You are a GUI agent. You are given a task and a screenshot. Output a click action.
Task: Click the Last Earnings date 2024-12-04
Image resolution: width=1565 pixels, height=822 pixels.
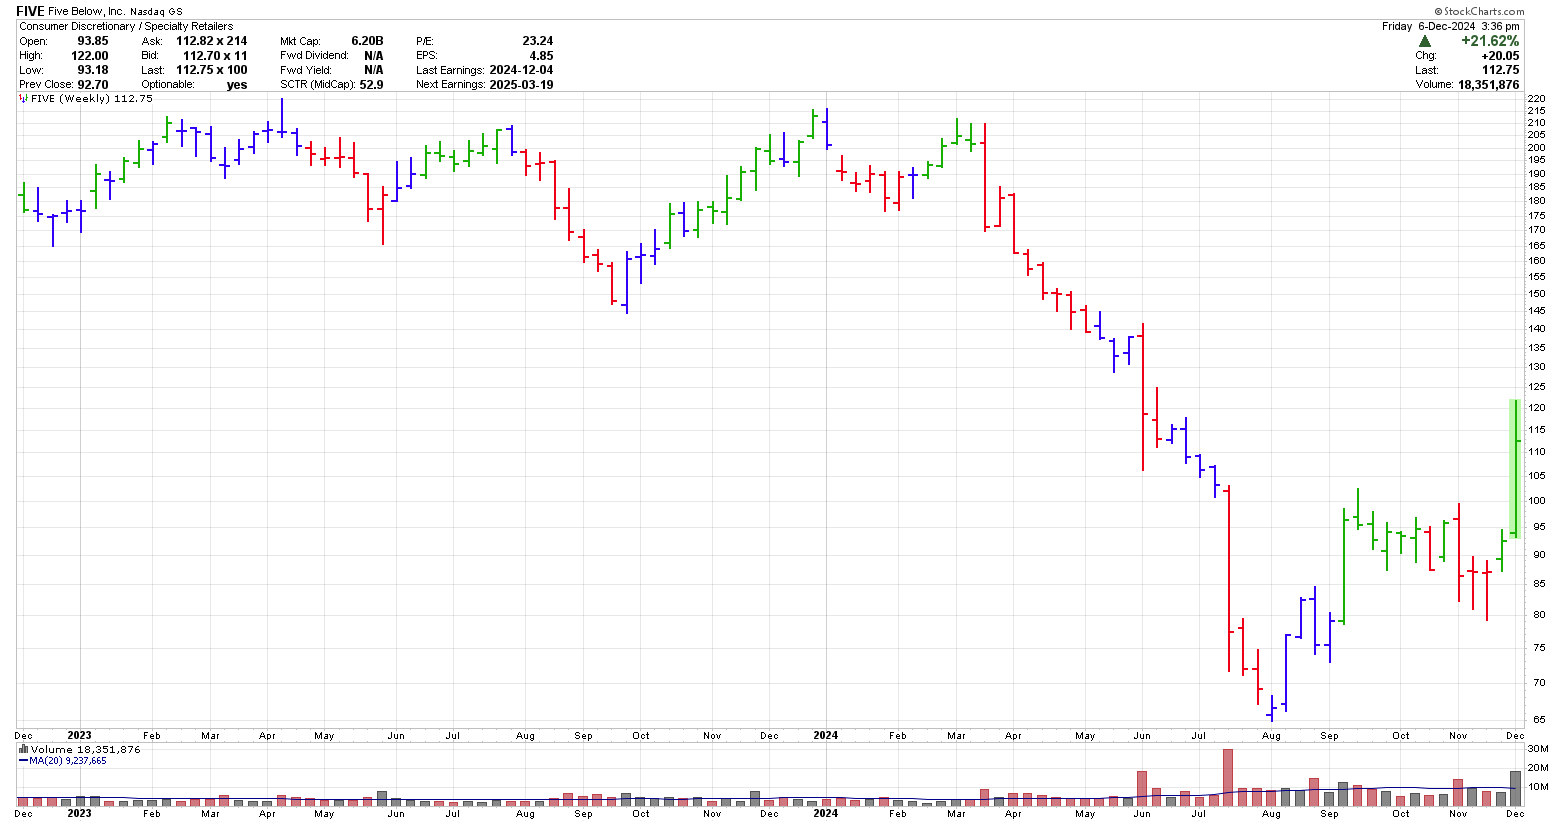point(521,70)
